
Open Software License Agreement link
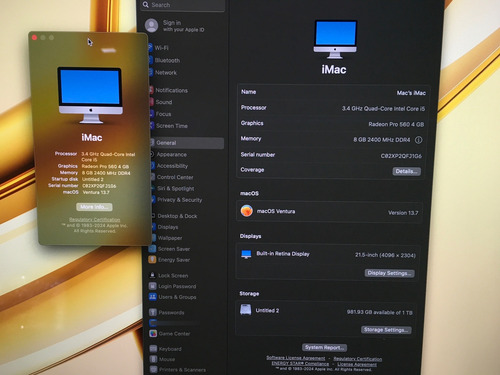point(295,358)
